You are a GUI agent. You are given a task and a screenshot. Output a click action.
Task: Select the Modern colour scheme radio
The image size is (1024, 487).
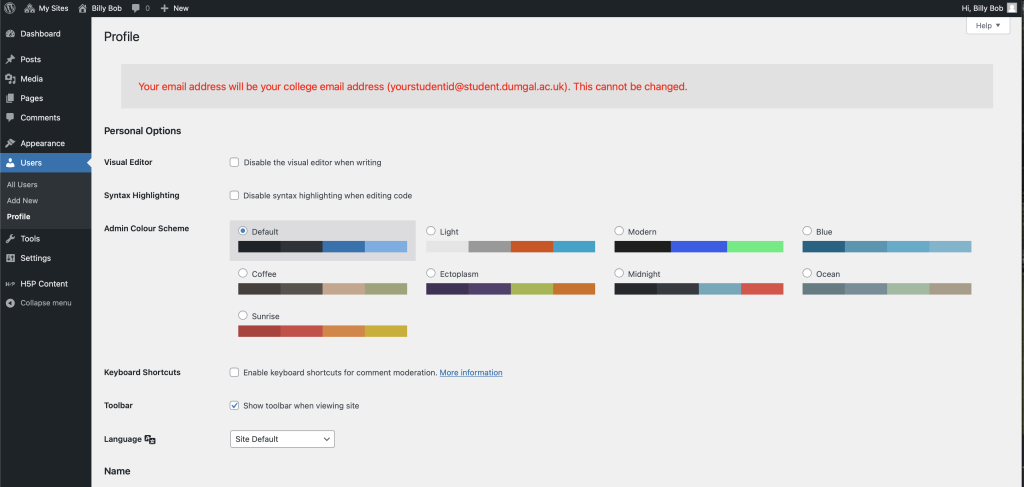[x=619, y=231]
